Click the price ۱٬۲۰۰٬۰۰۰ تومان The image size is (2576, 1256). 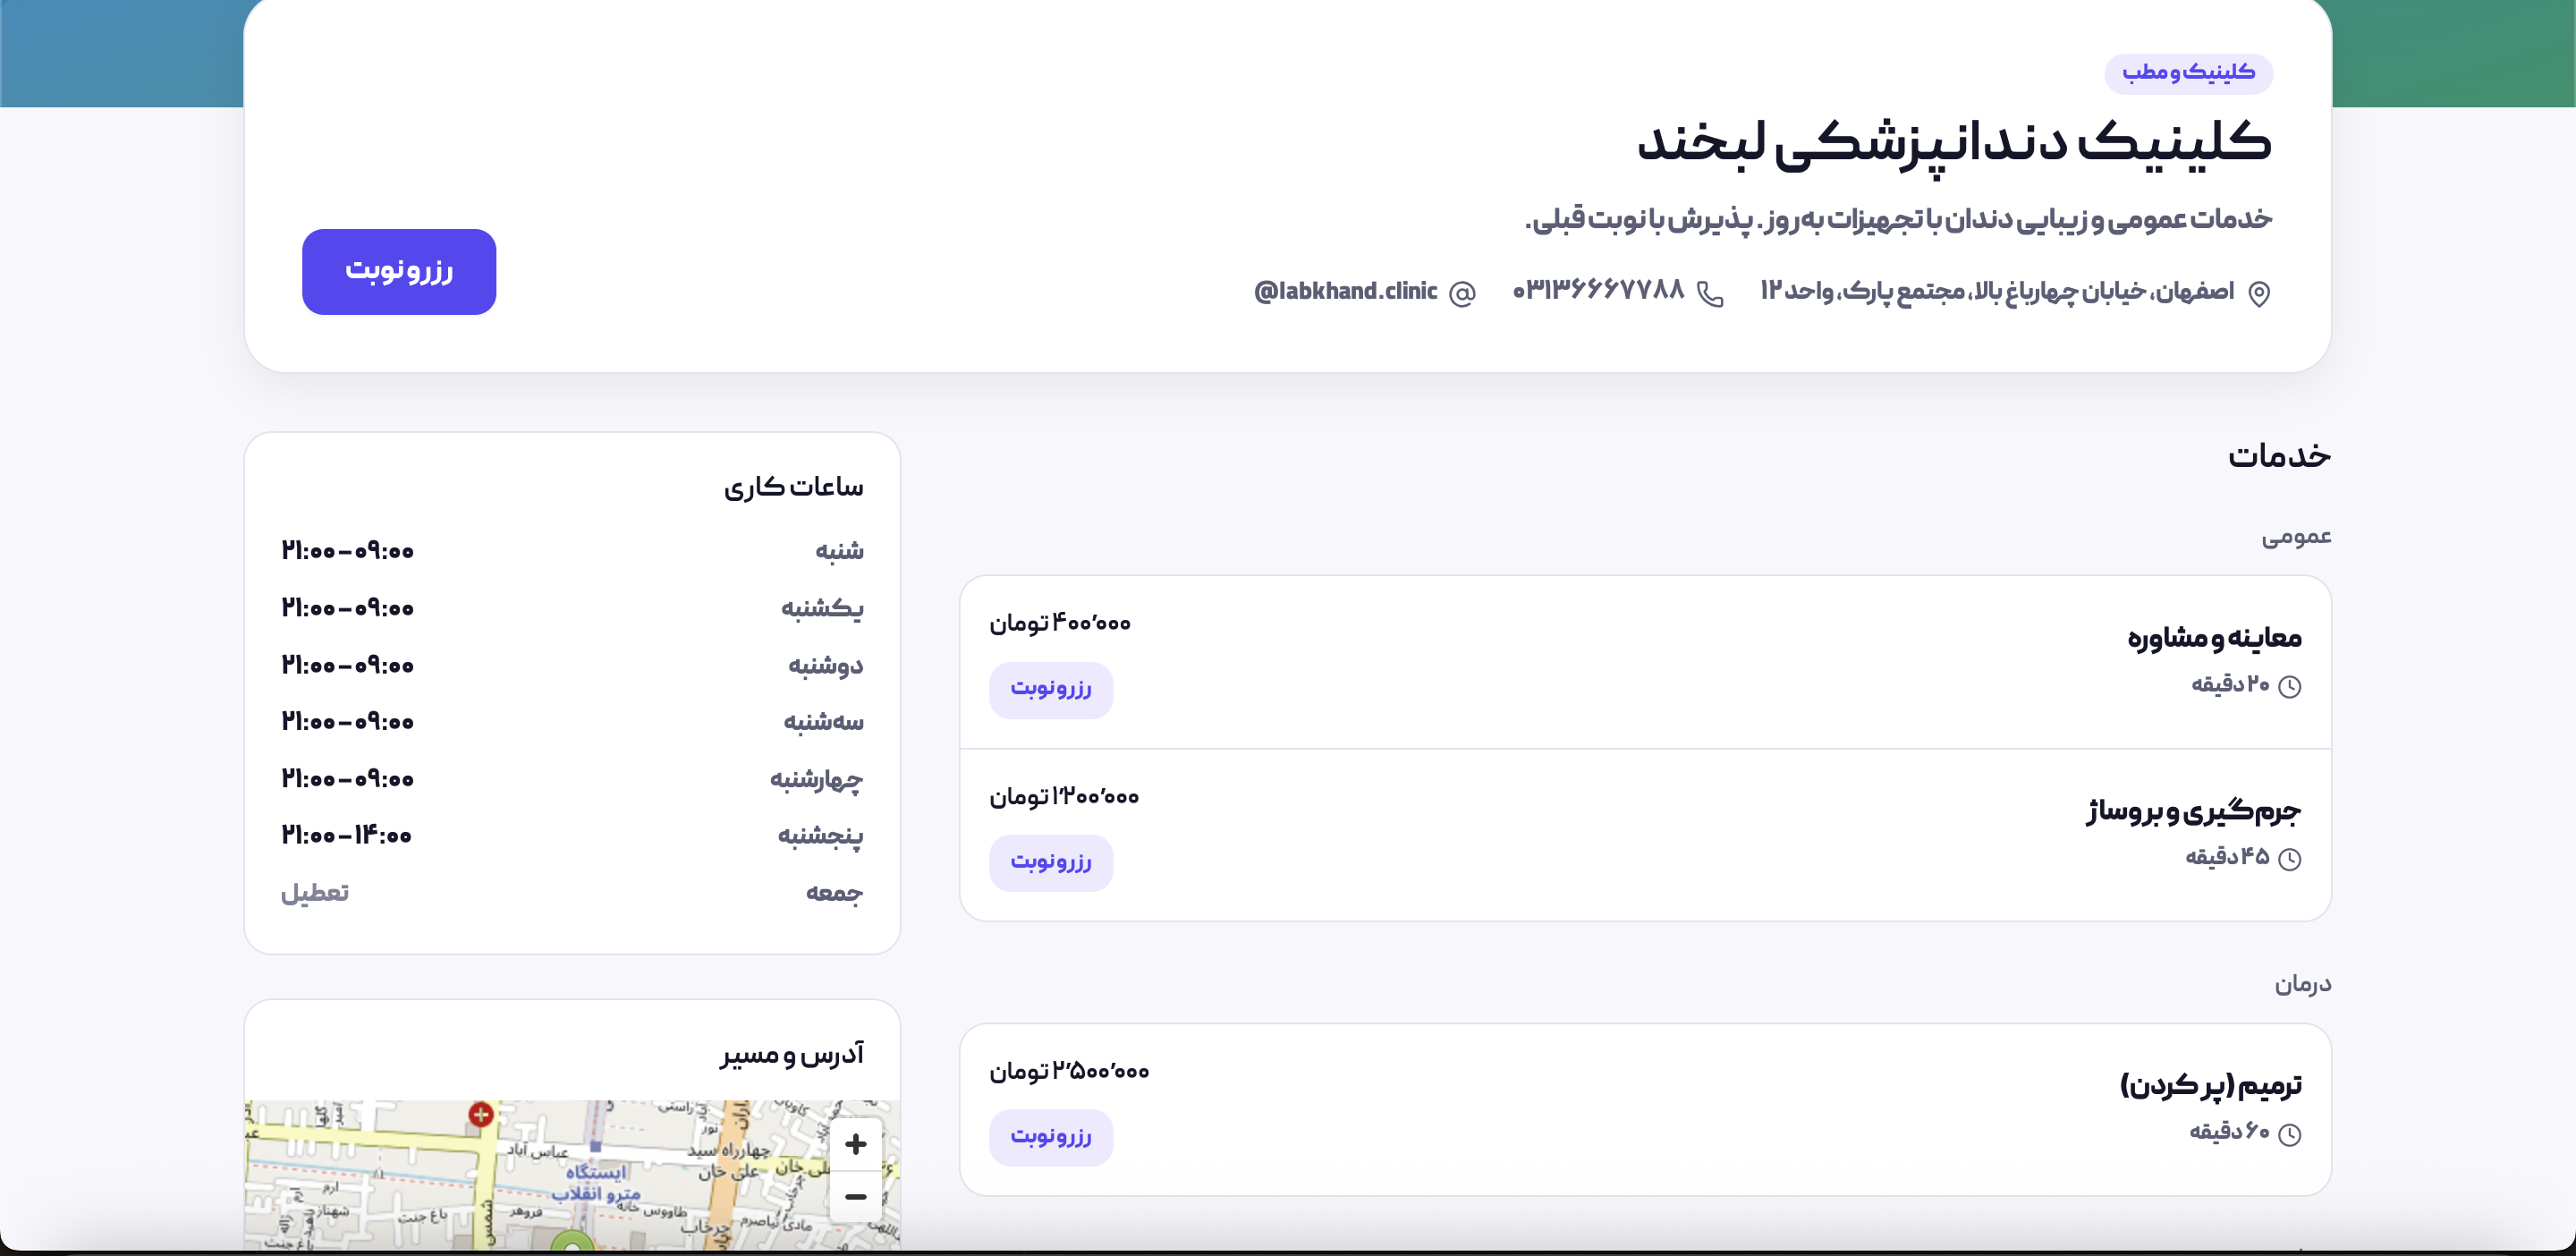click(1064, 796)
